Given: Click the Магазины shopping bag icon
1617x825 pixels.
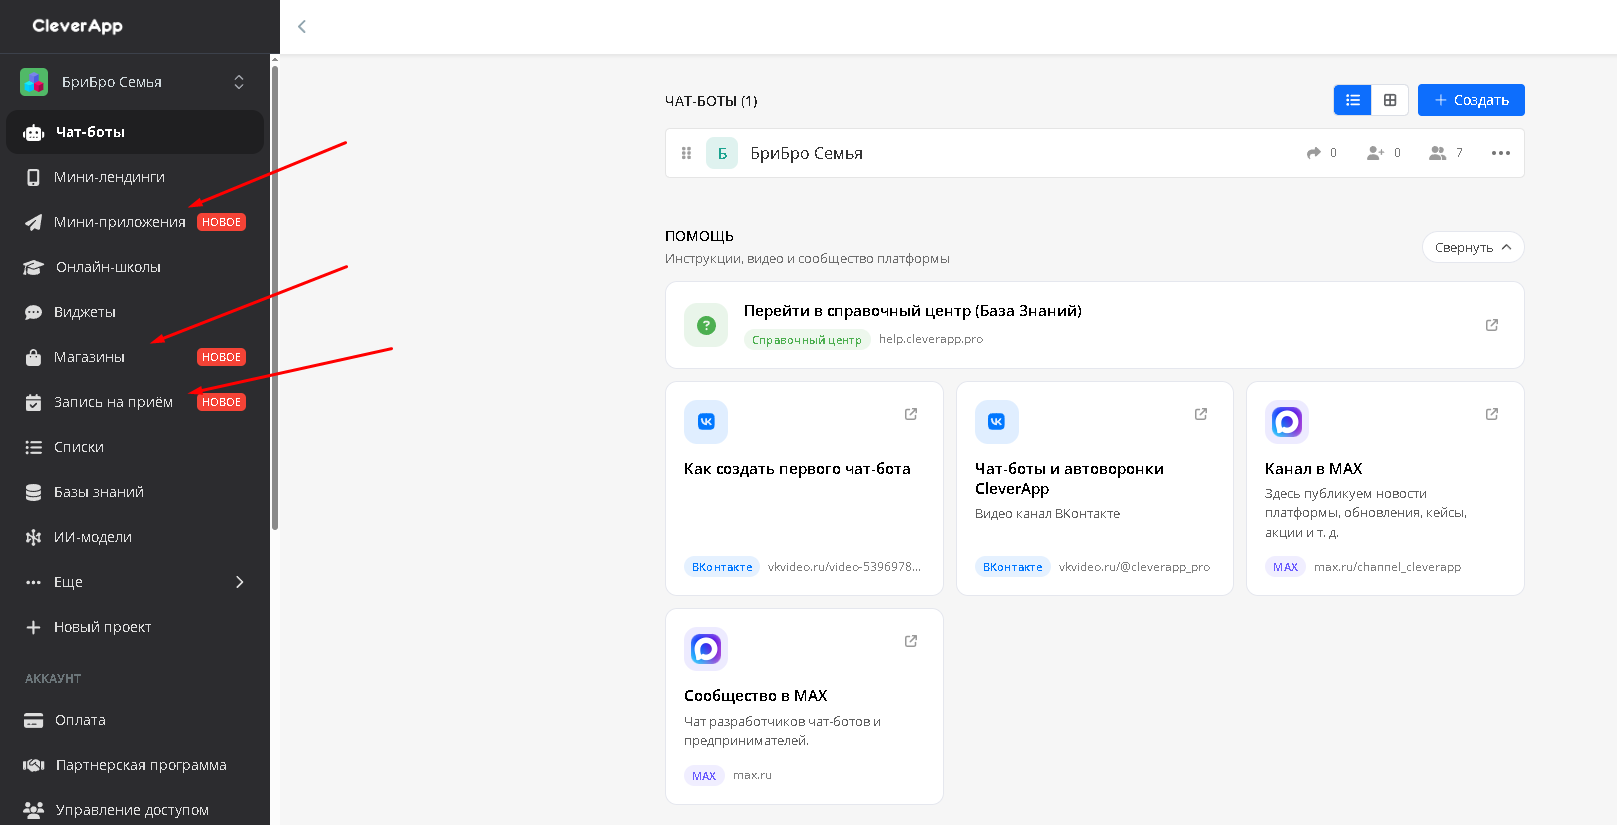Looking at the screenshot, I should pos(33,357).
